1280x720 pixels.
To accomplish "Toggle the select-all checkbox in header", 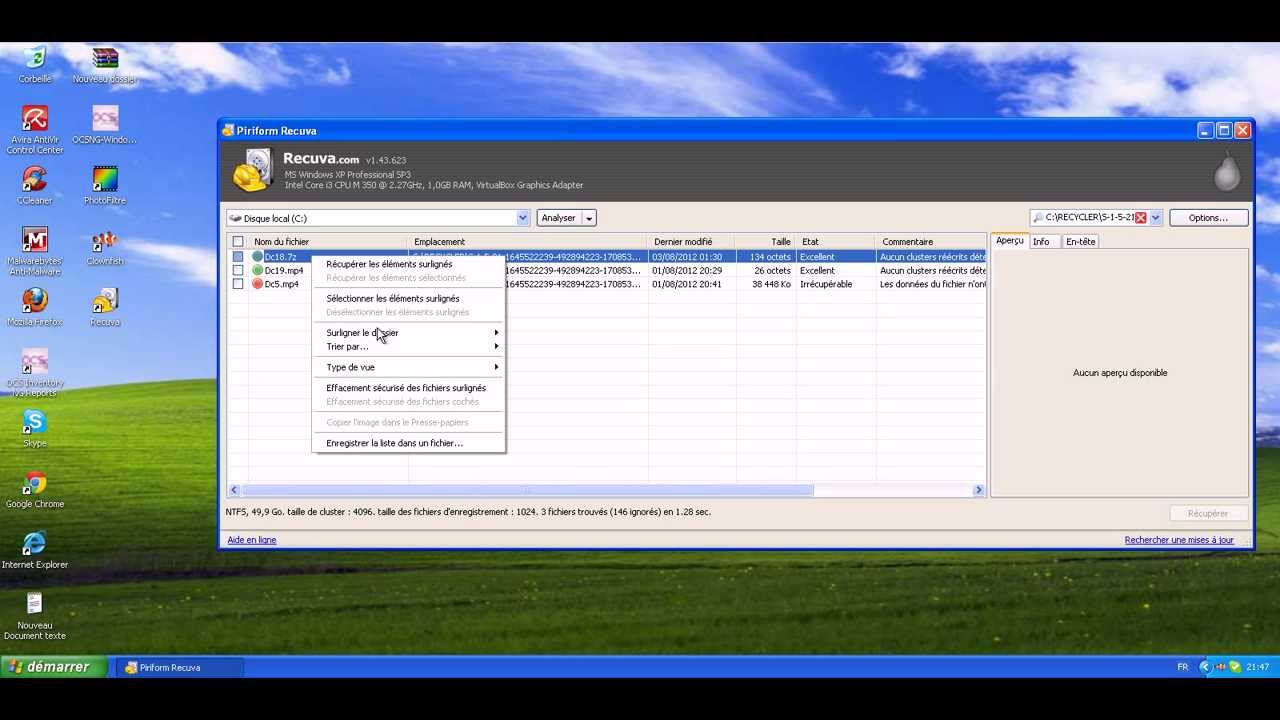I will (x=238, y=242).
